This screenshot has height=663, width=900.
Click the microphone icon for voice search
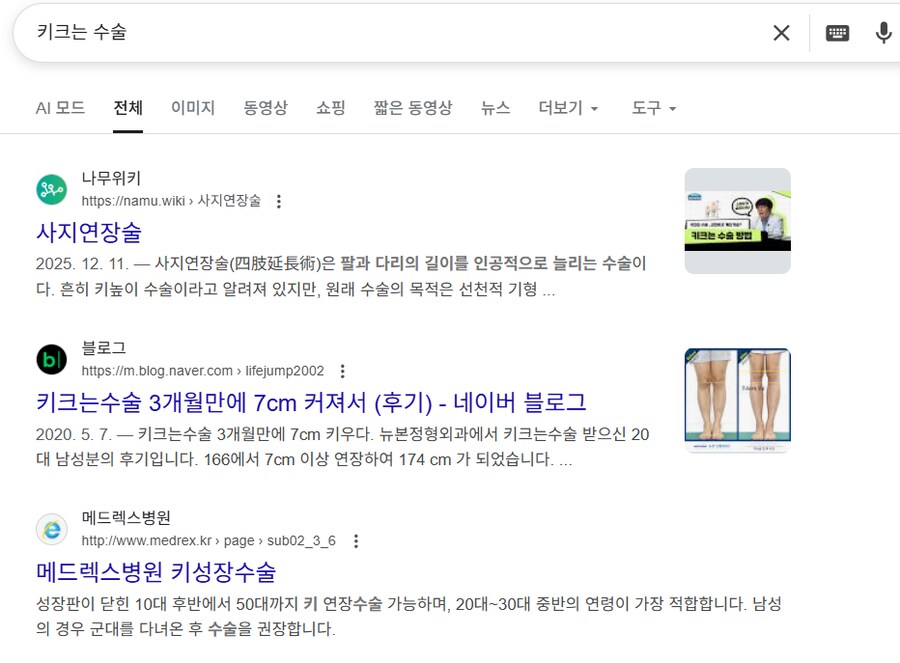point(883,32)
